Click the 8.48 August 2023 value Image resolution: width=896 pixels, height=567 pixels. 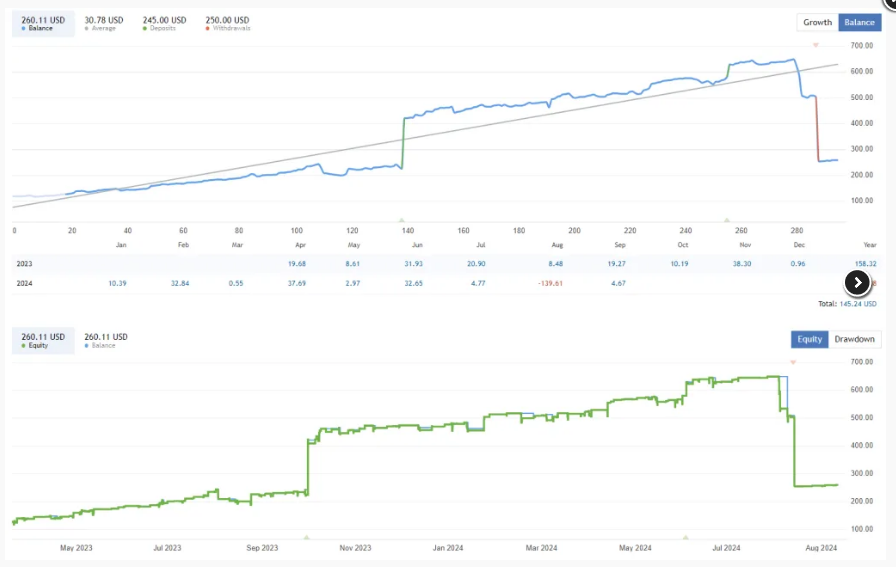click(555, 264)
